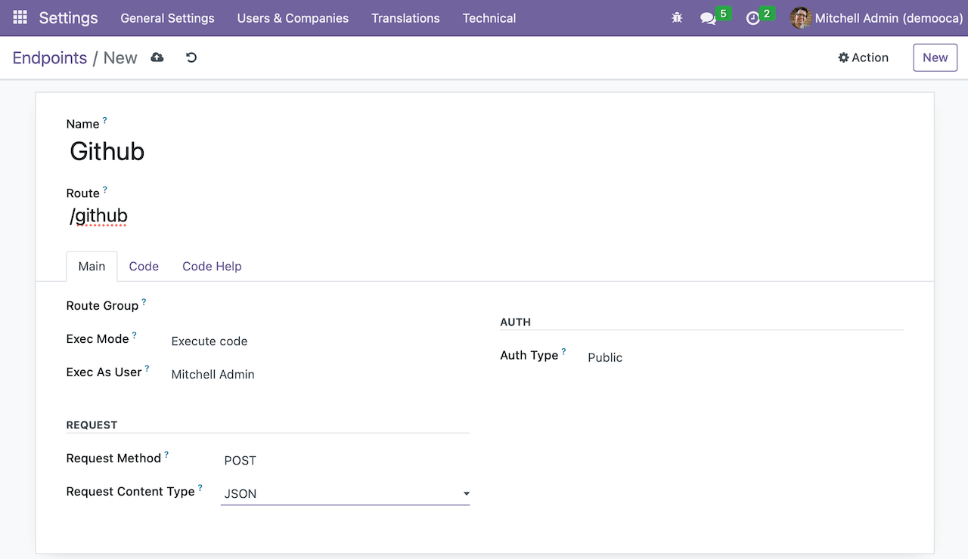The image size is (968, 559).
Task: Switch to the Code Help tab
Action: pyautogui.click(x=212, y=266)
